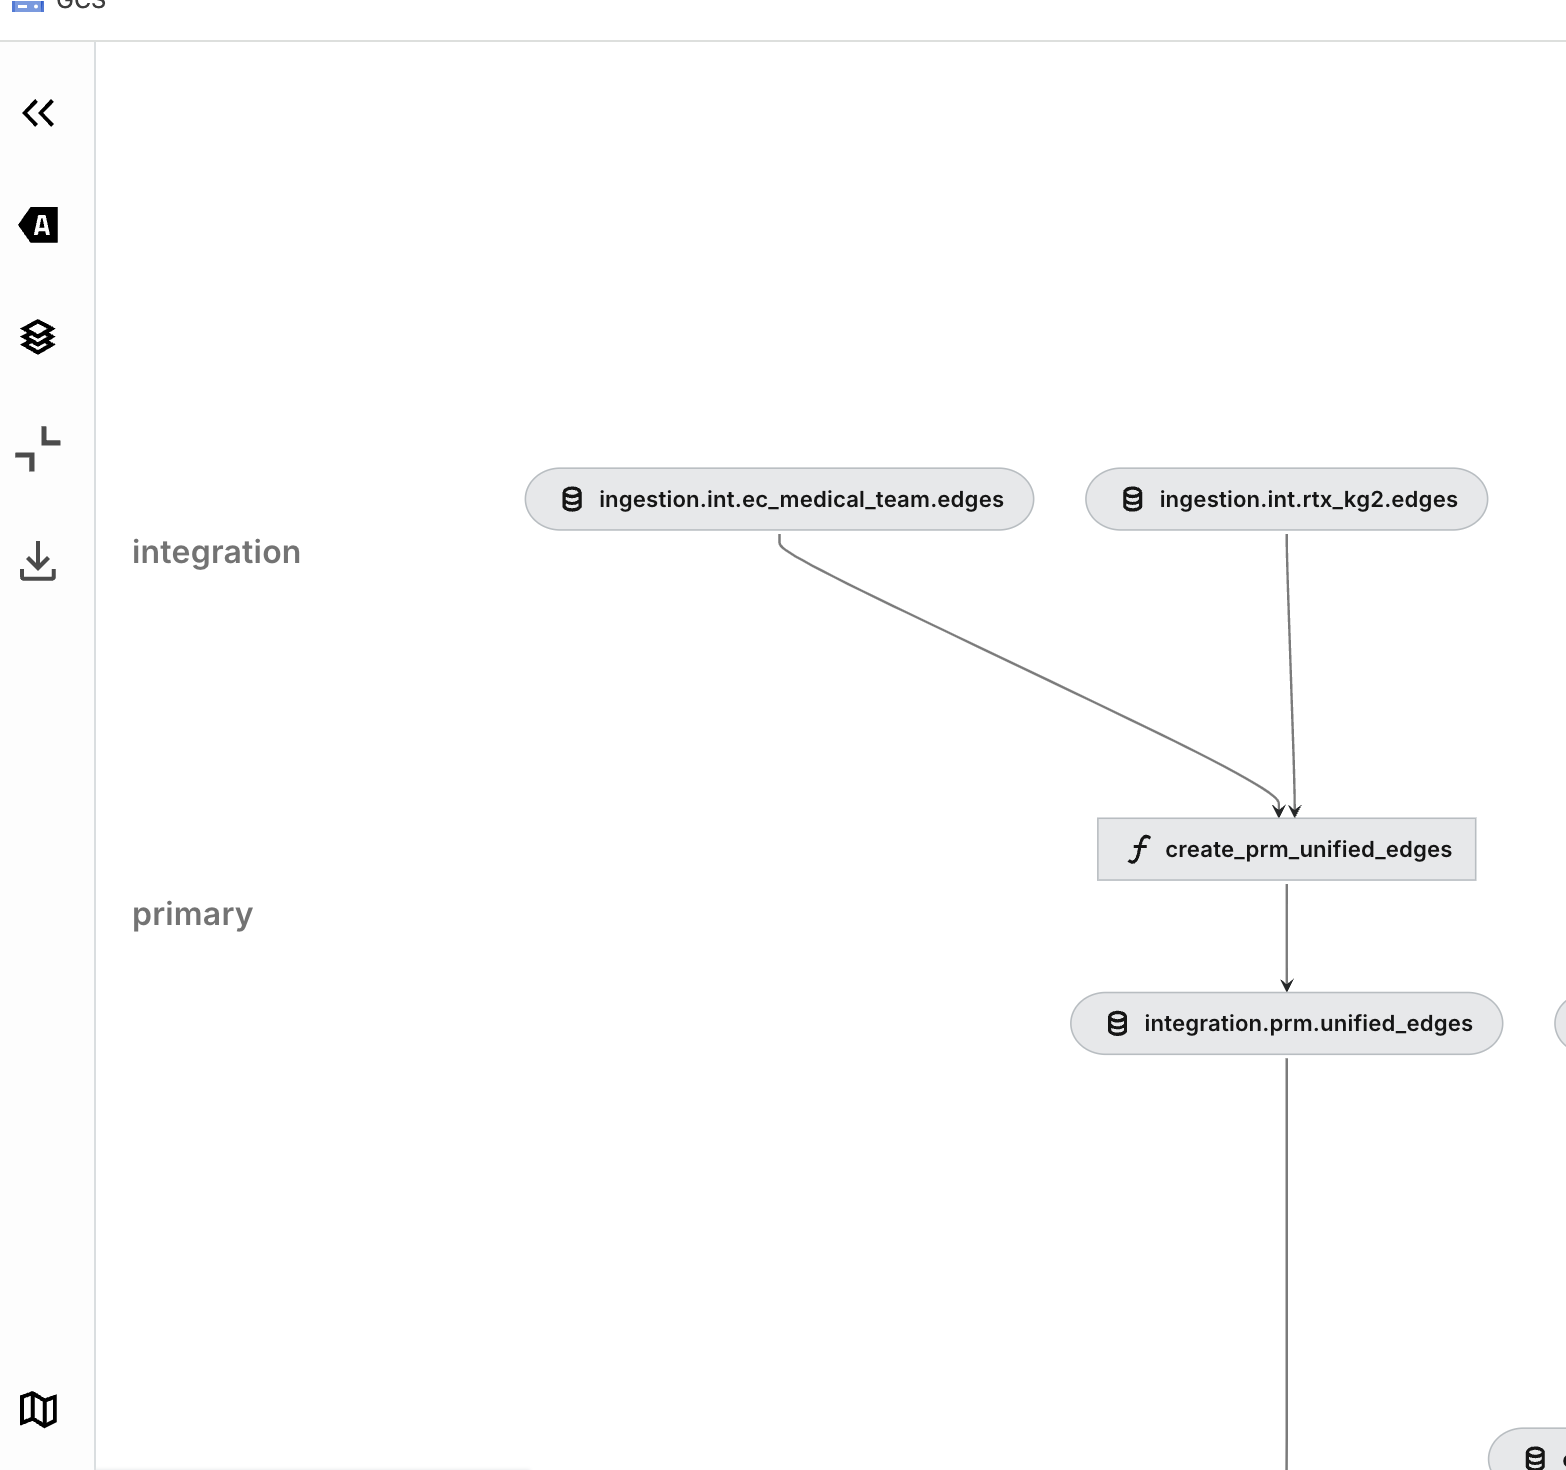Collapse the left sidebar with double chevrons

pos(39,113)
